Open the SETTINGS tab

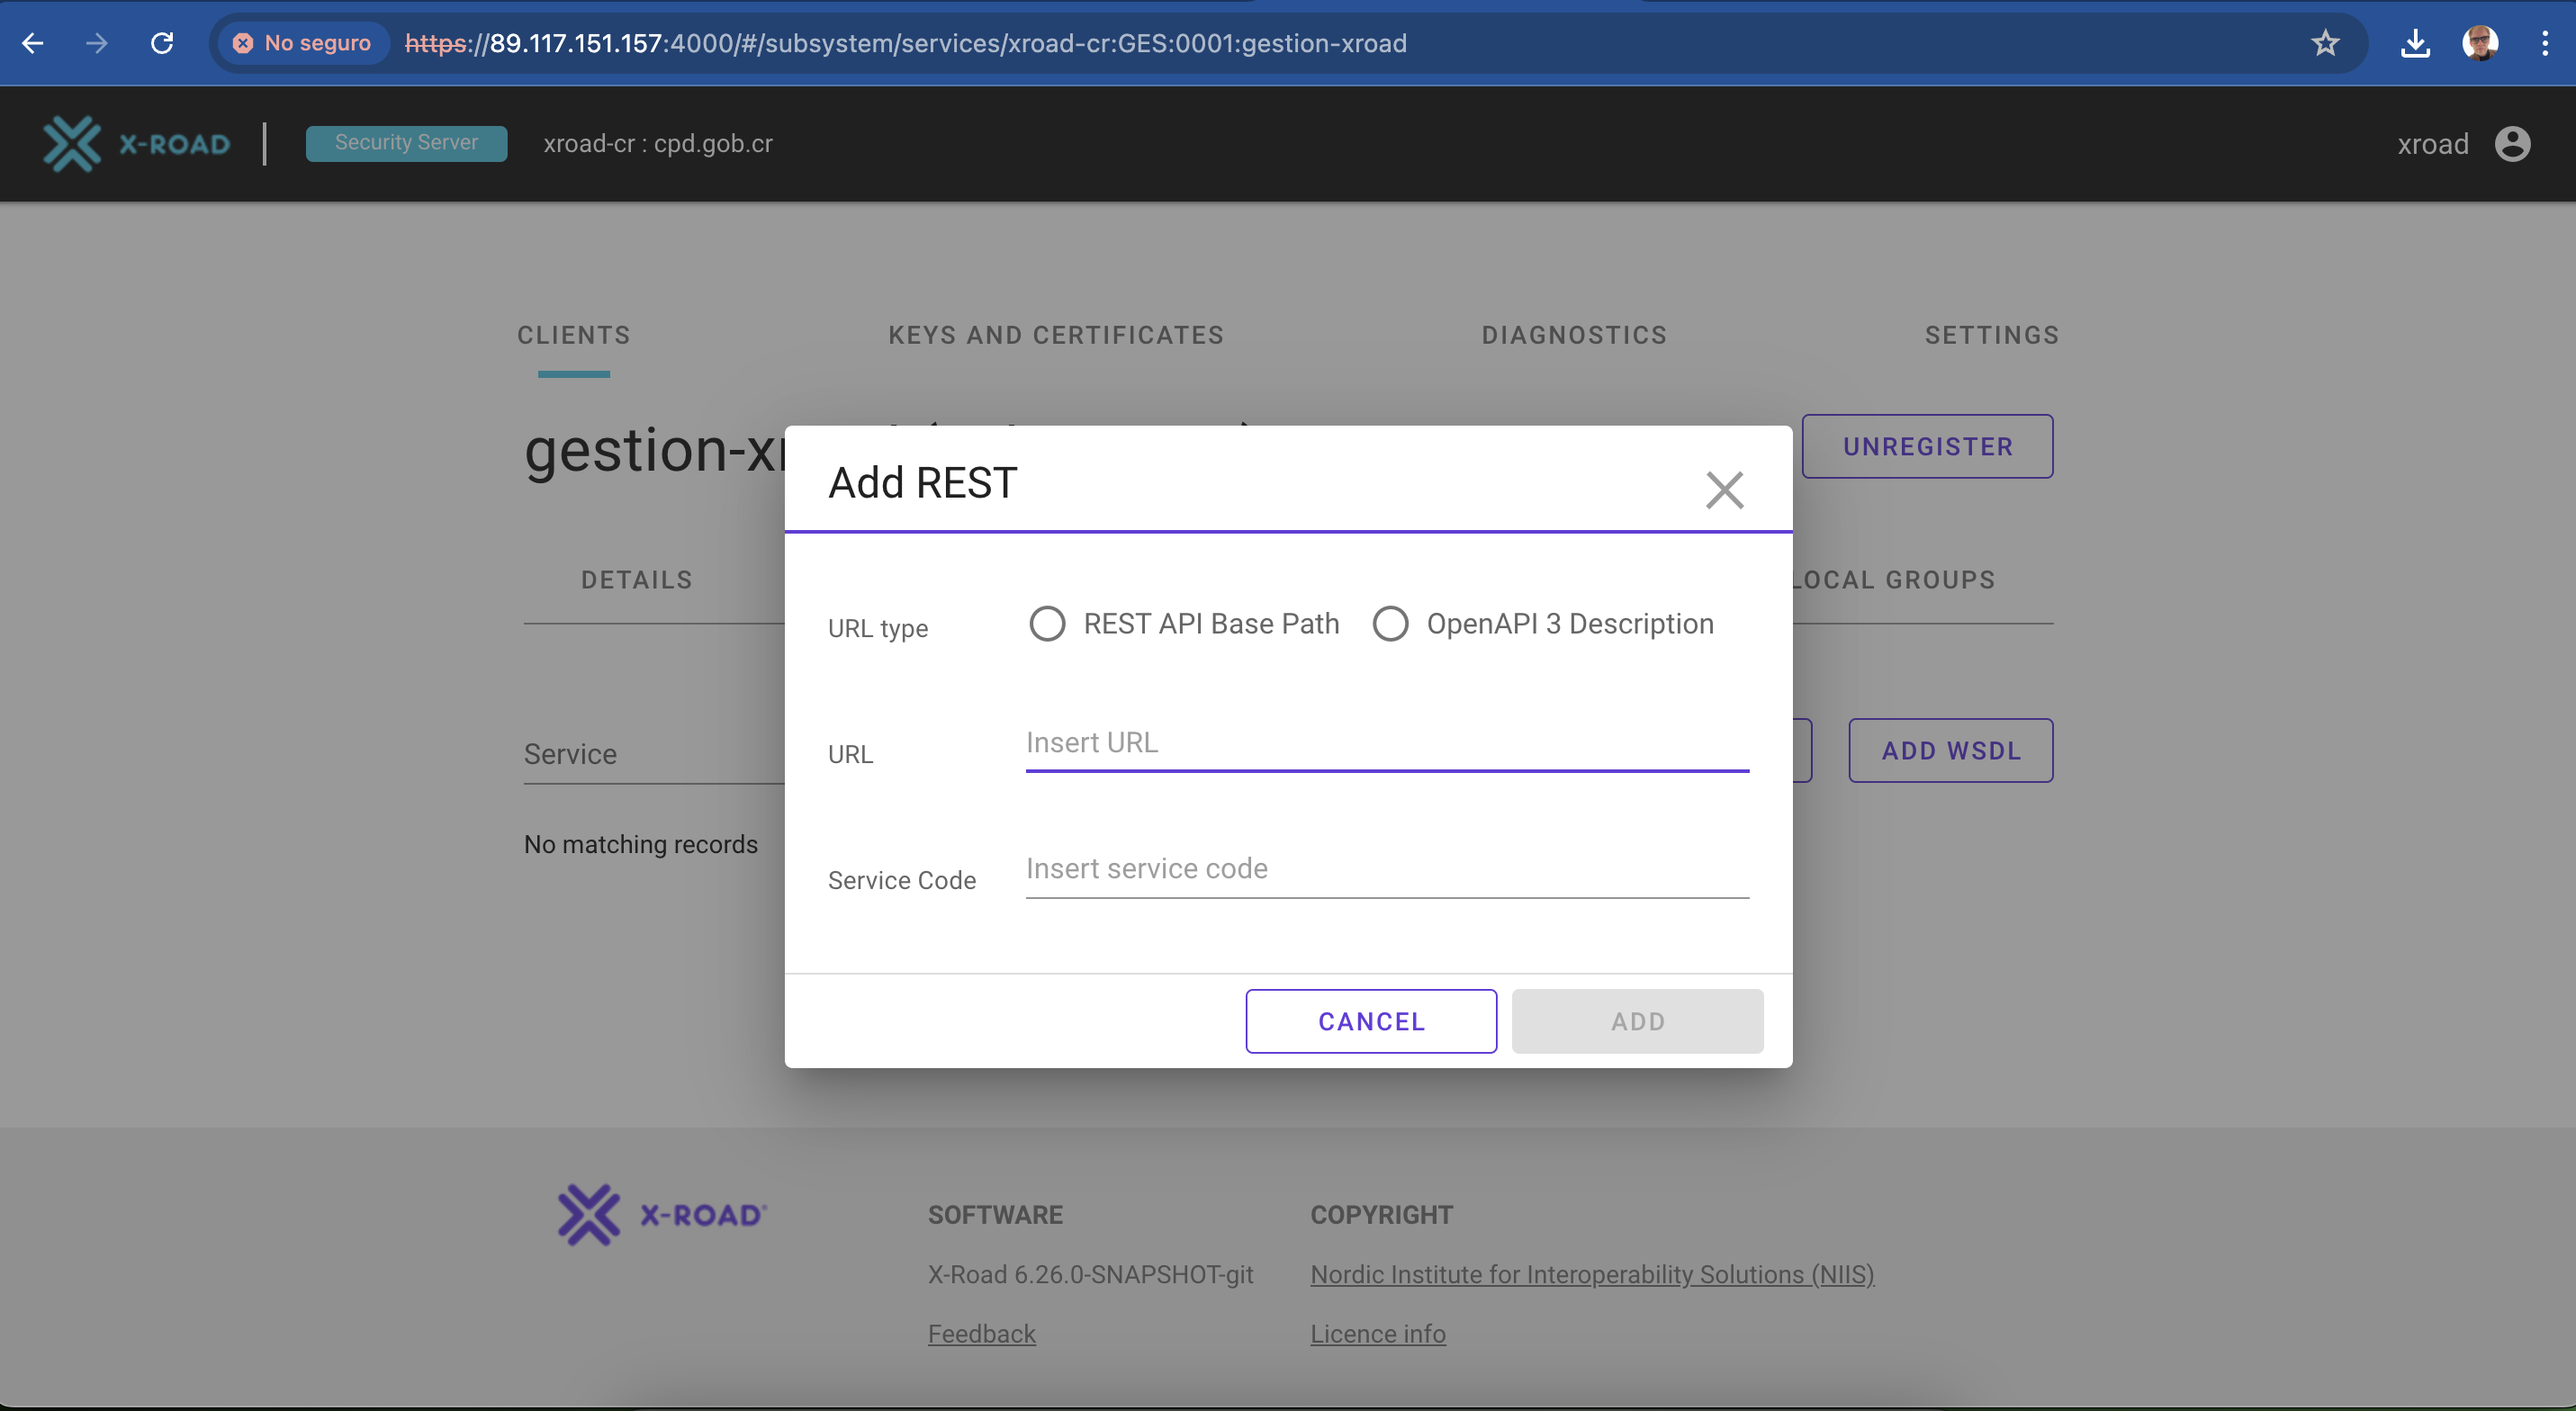pos(1992,335)
